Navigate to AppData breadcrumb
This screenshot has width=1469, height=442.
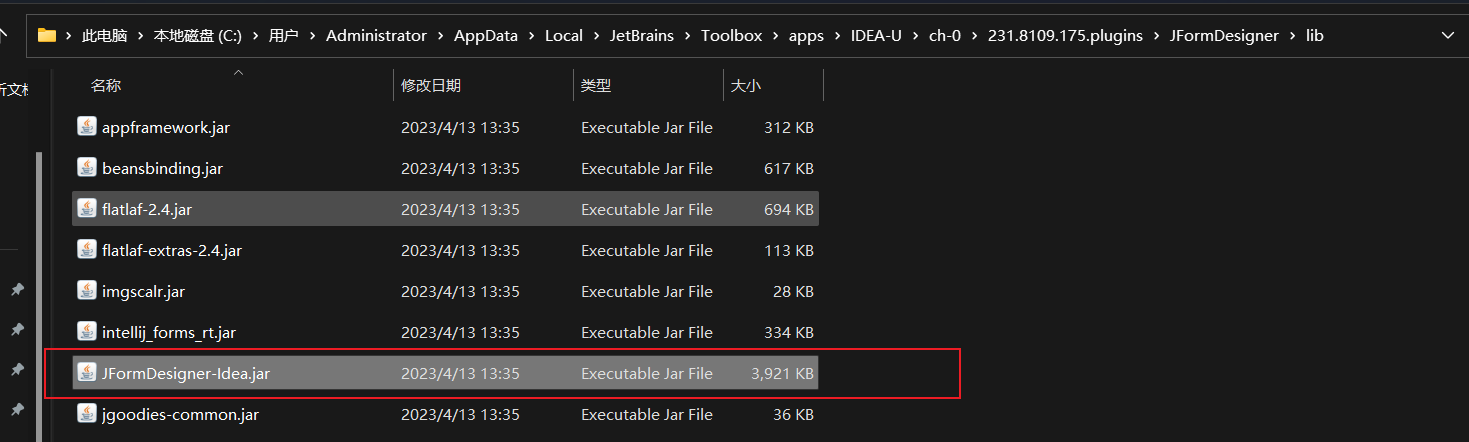click(x=486, y=35)
